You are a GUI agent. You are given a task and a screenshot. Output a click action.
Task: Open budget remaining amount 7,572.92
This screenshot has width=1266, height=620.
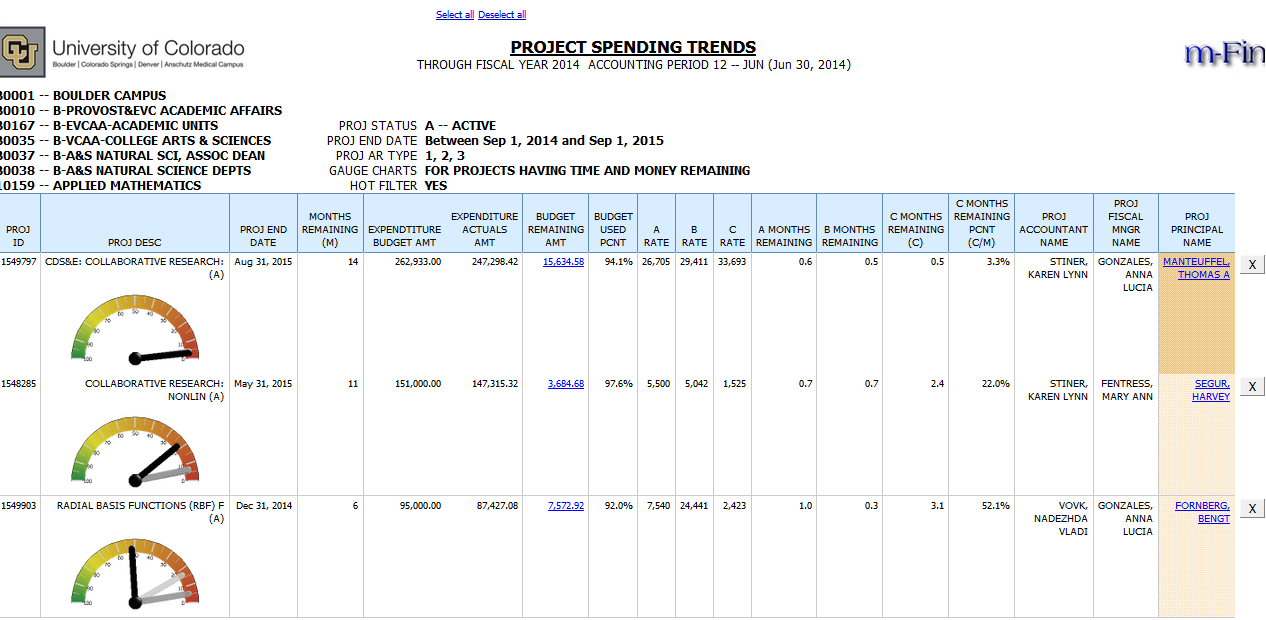pyautogui.click(x=566, y=506)
